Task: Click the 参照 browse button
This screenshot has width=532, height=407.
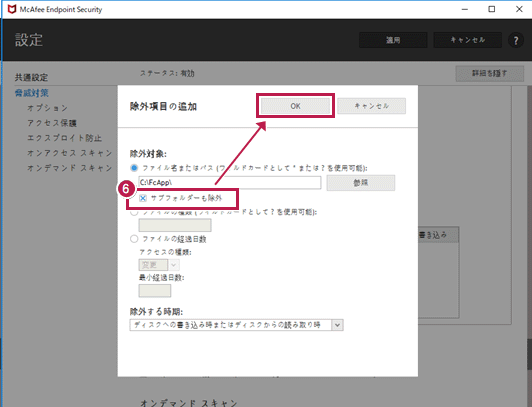Action: (361, 182)
